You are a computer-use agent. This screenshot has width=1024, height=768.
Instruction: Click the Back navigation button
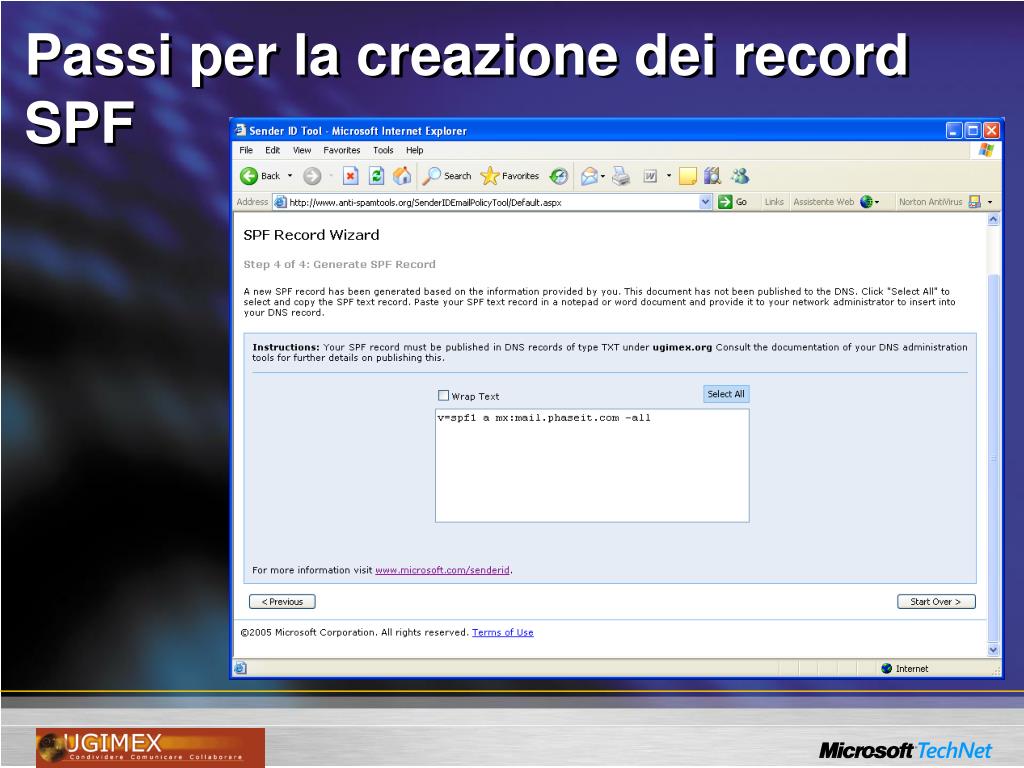[260, 176]
